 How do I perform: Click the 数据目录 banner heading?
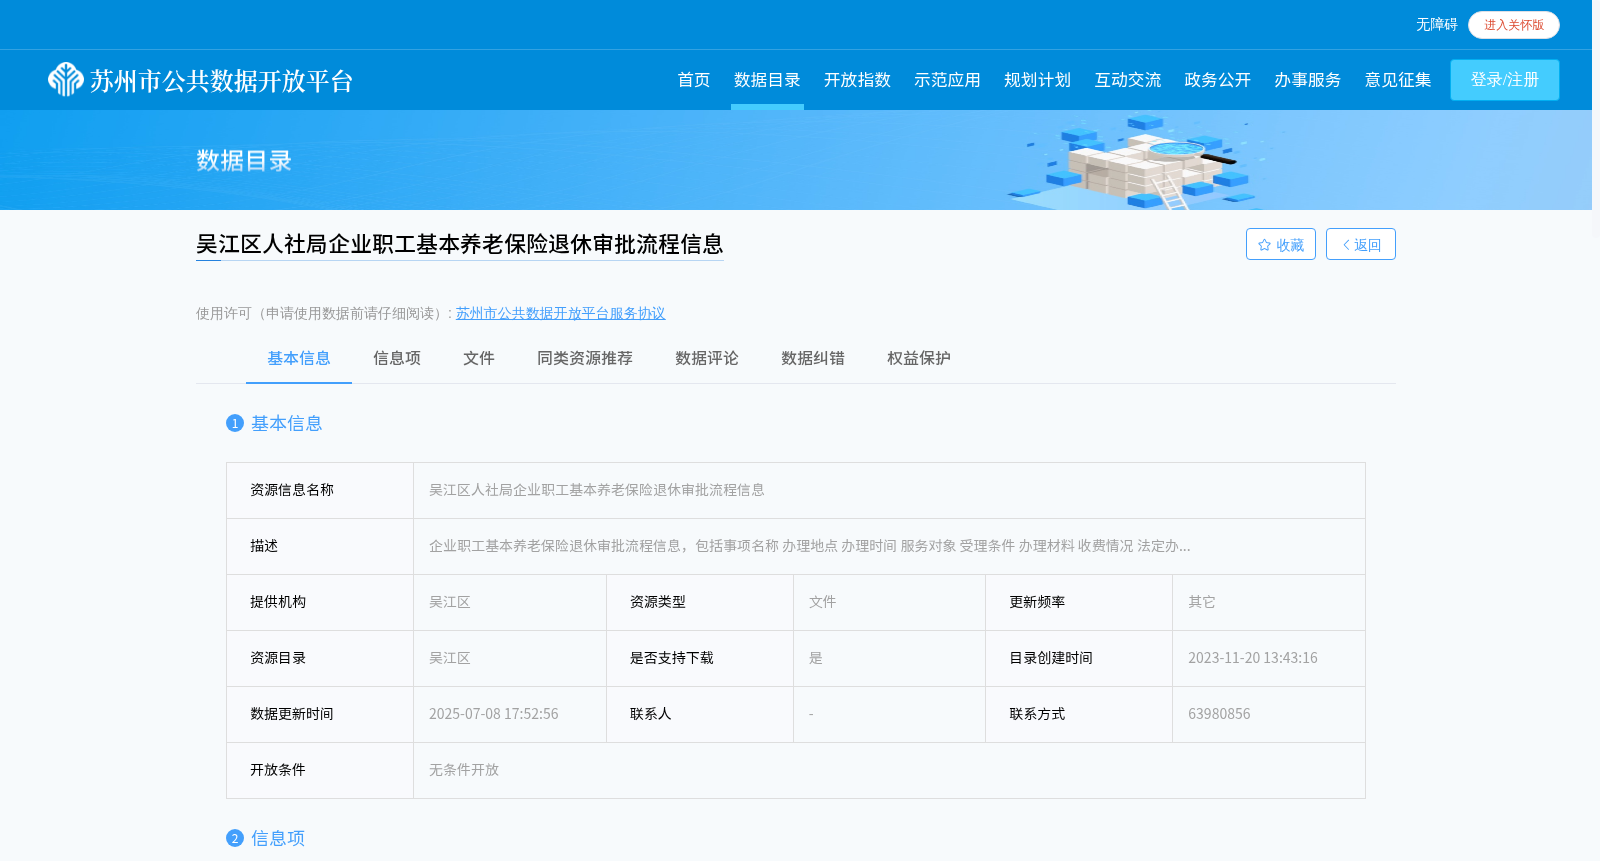tap(244, 161)
